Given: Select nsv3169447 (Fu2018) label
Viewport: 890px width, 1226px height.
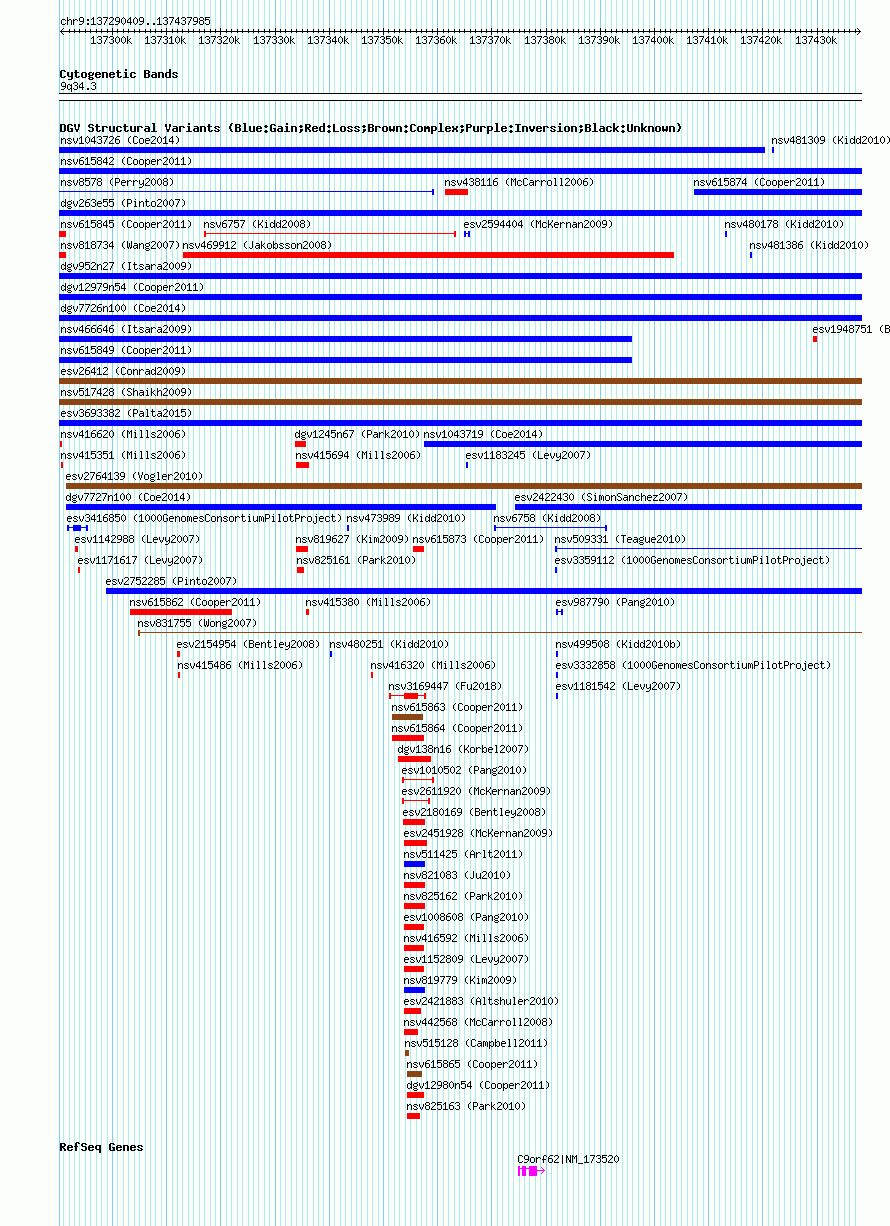Looking at the screenshot, I should pos(446,686).
